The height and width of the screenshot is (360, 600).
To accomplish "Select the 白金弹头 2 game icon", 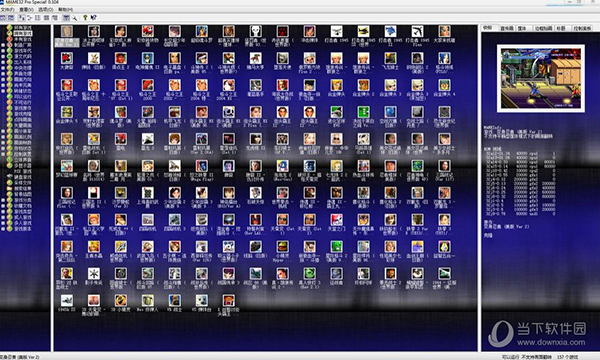I will point(363,85).
